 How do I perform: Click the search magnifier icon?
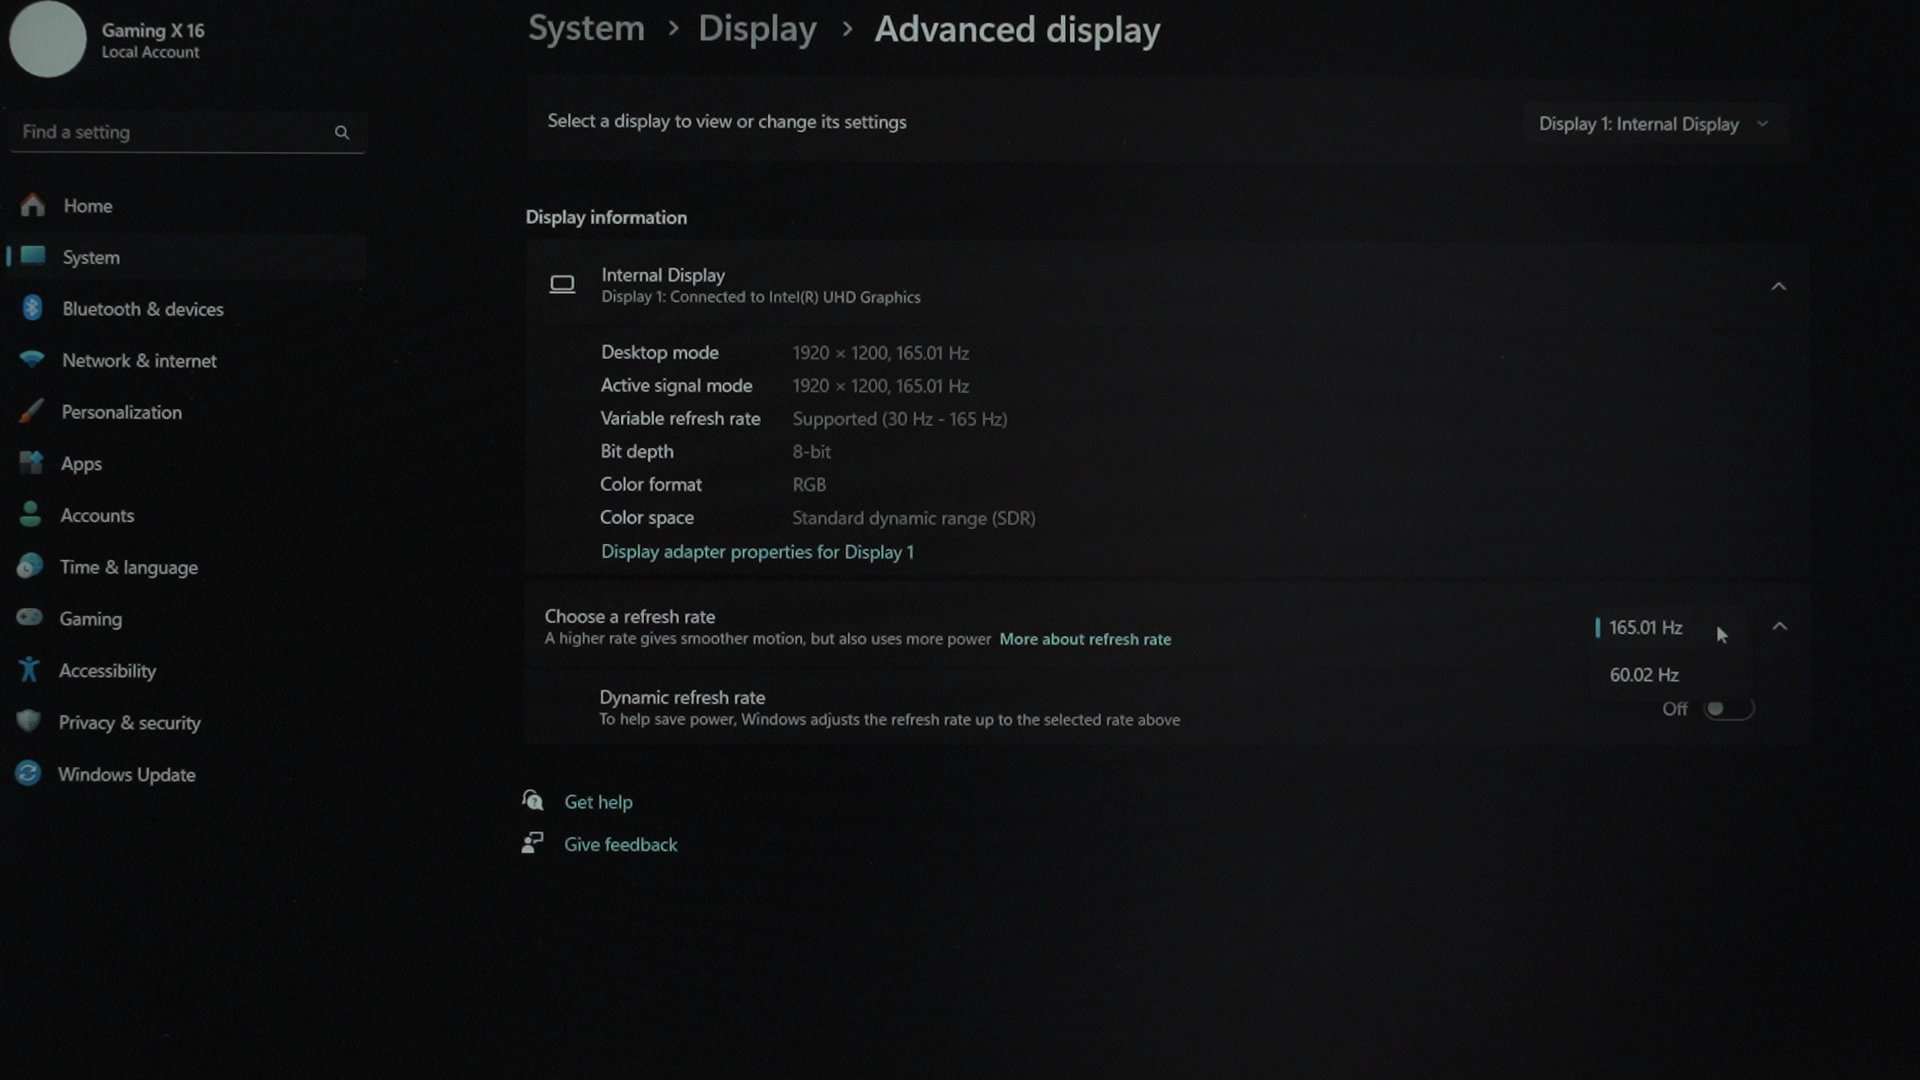(342, 132)
